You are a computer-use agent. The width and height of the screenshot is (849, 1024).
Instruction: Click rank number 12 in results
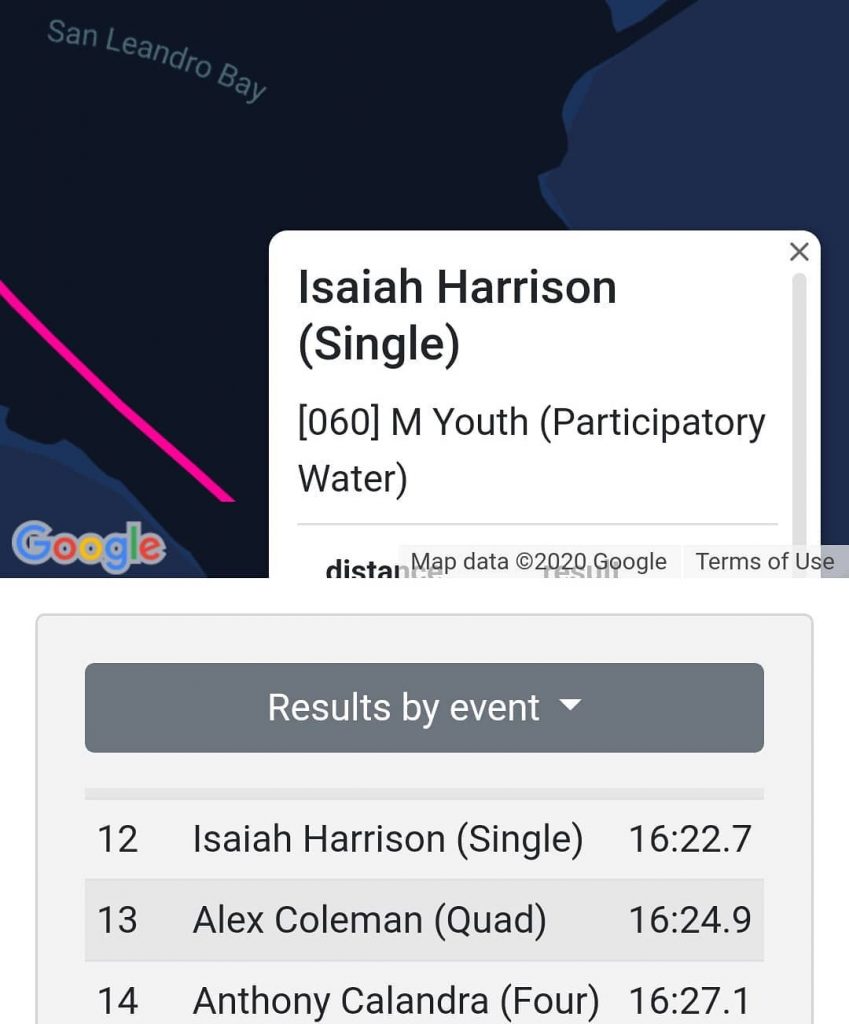[x=118, y=839]
